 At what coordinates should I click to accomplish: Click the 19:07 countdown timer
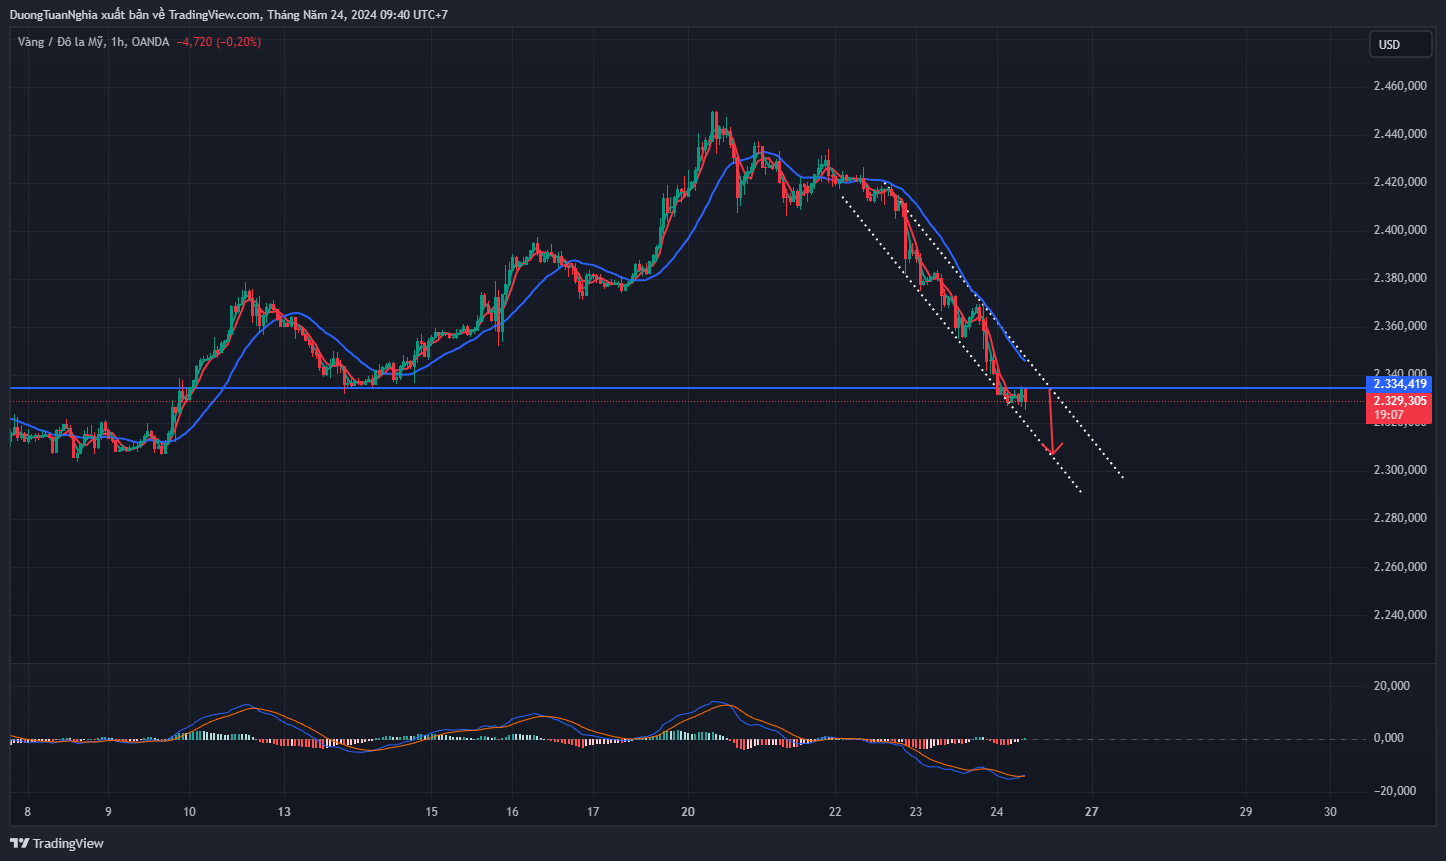(1388, 415)
